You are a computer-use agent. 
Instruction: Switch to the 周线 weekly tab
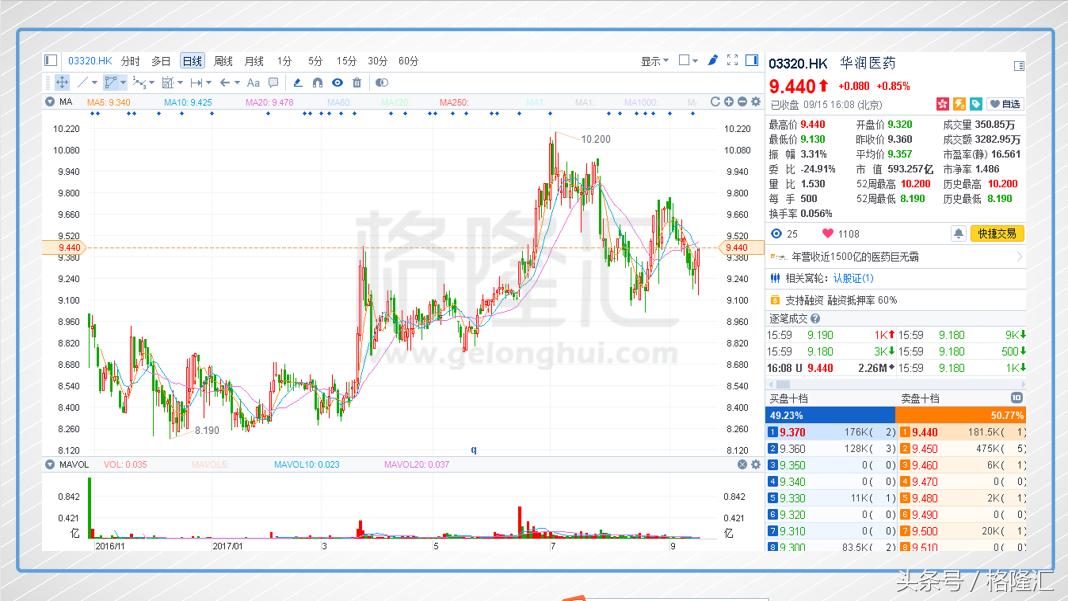[223, 61]
